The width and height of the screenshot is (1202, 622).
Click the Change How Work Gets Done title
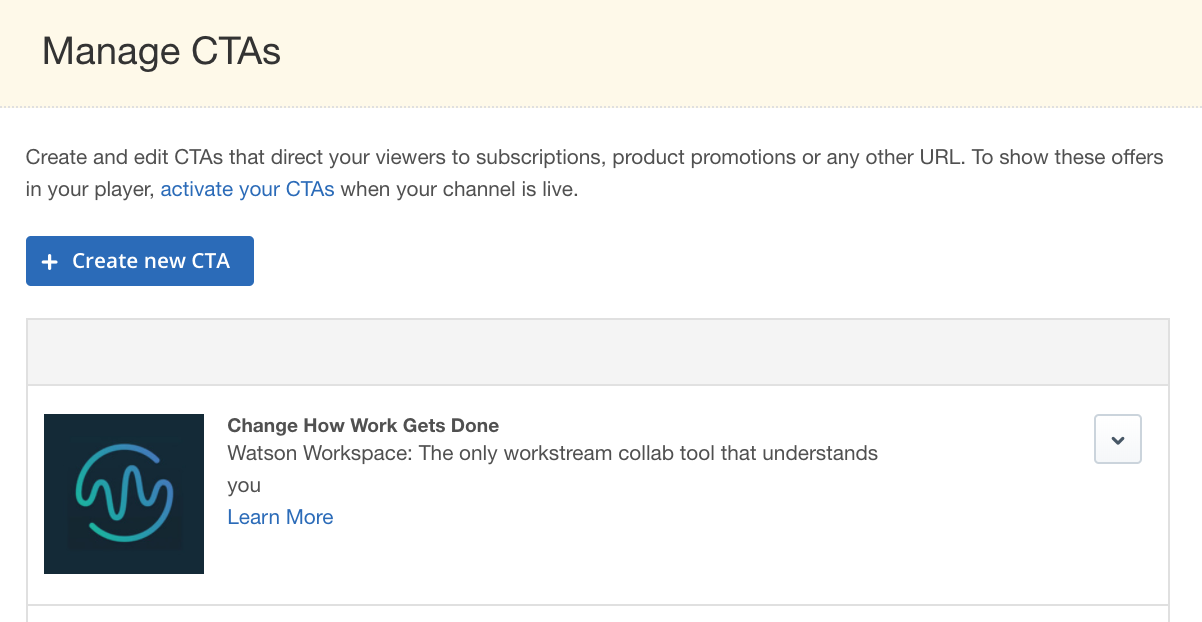click(363, 426)
